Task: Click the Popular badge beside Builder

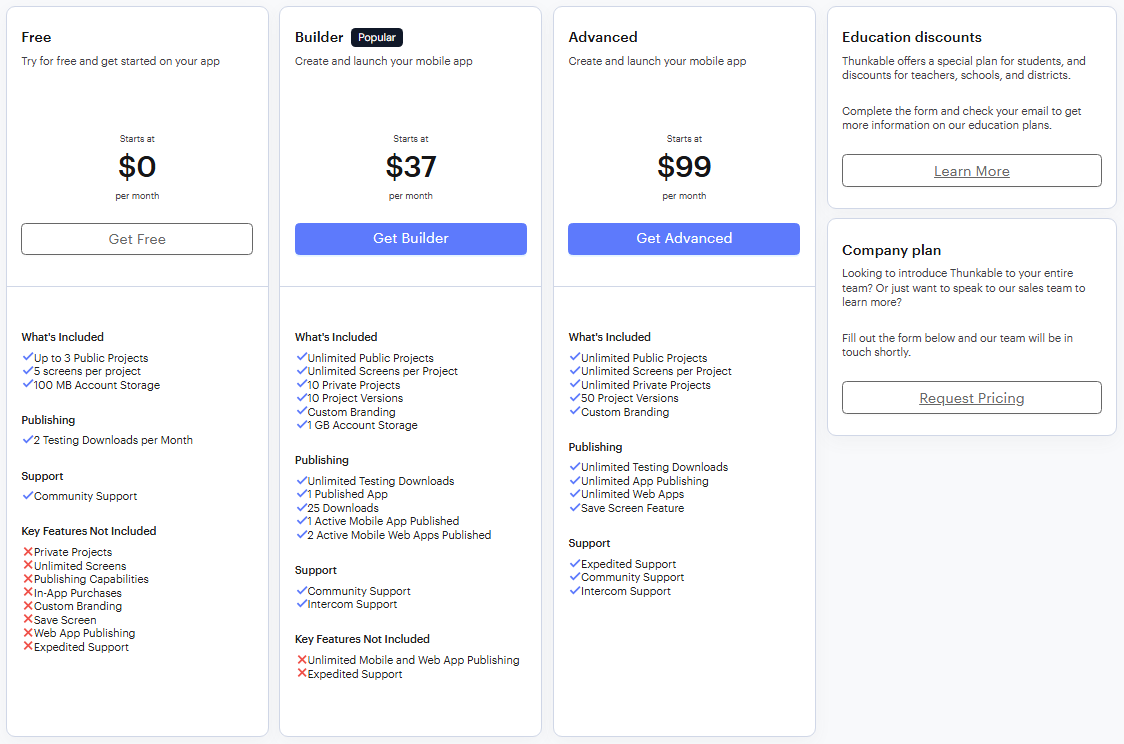Action: click(377, 37)
